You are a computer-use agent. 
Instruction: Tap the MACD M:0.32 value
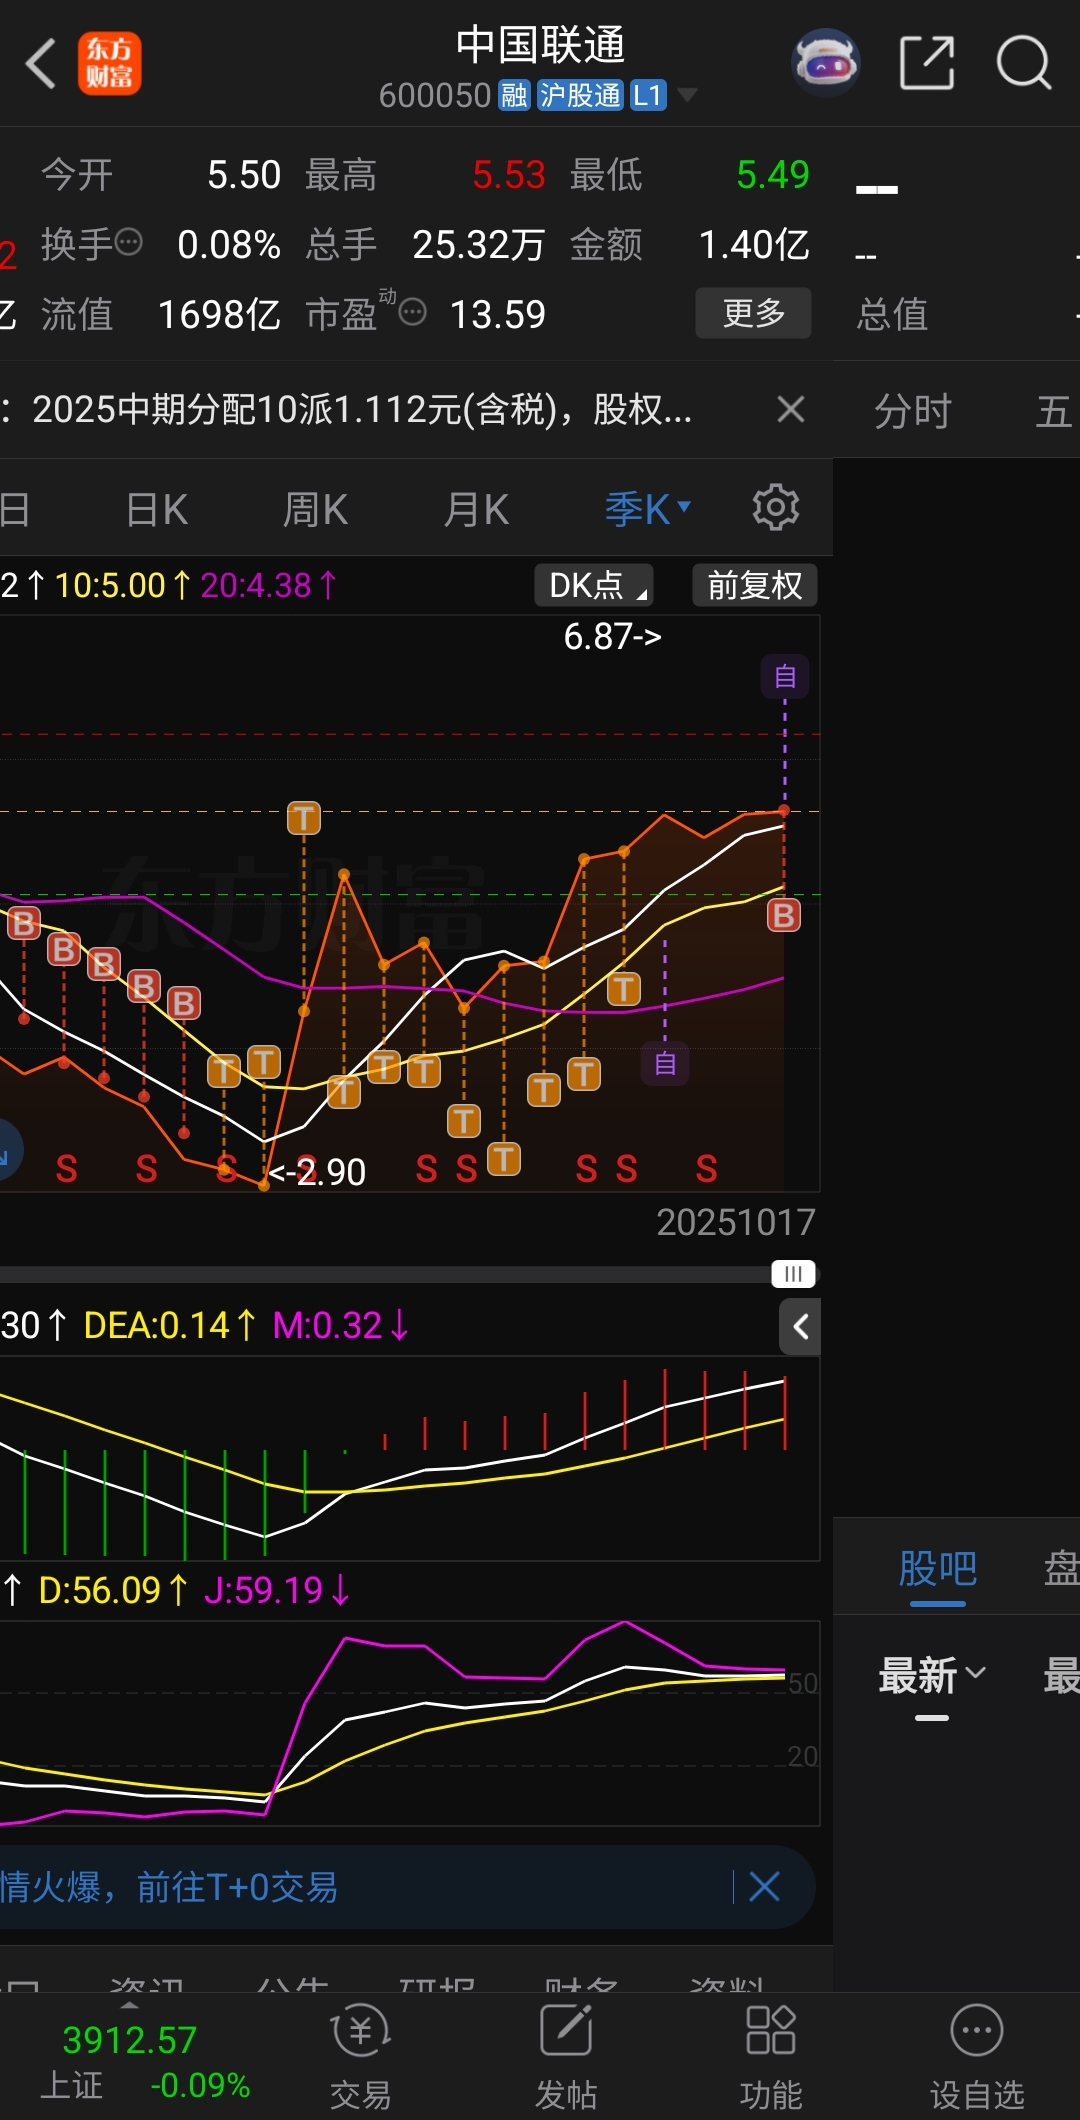(x=341, y=1325)
